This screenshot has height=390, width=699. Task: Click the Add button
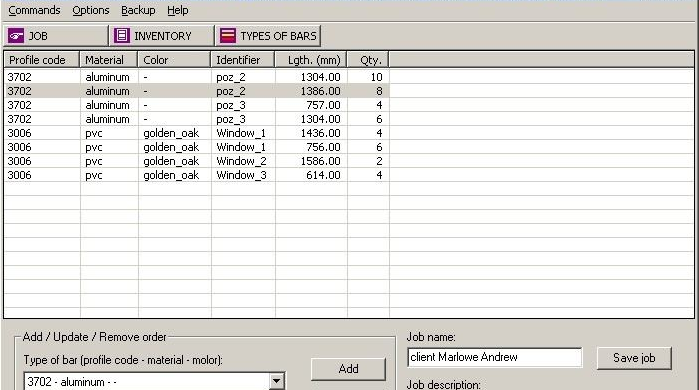point(348,369)
